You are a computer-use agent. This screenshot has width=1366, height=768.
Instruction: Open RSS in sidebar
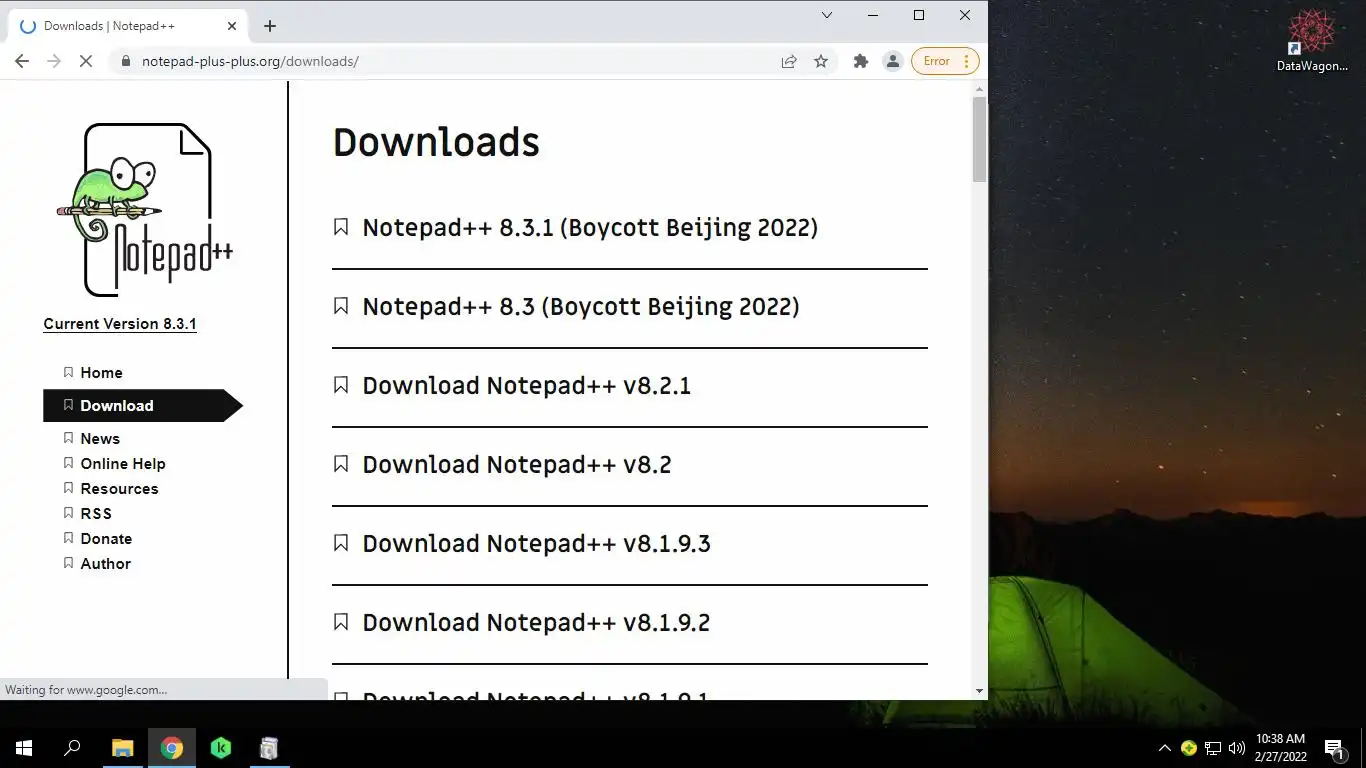(x=96, y=513)
